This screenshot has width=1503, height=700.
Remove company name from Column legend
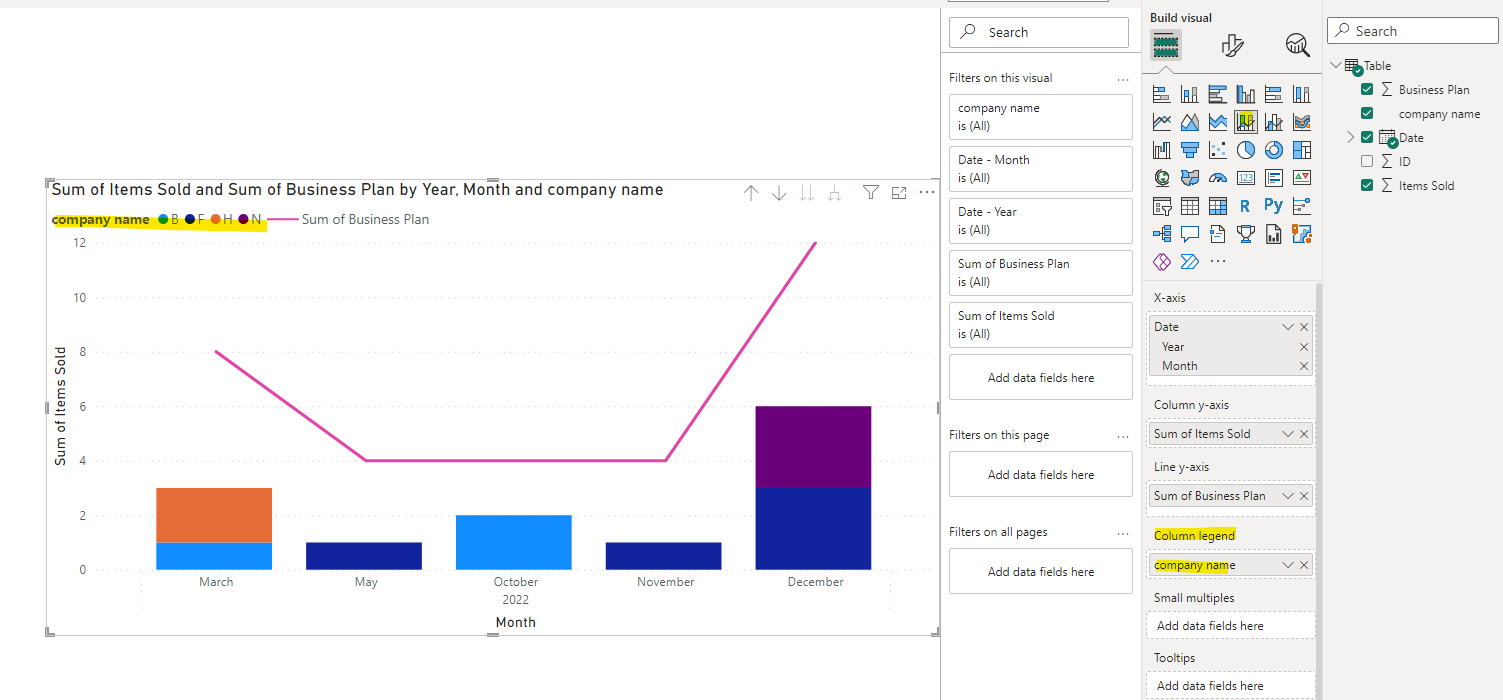pyautogui.click(x=1304, y=565)
